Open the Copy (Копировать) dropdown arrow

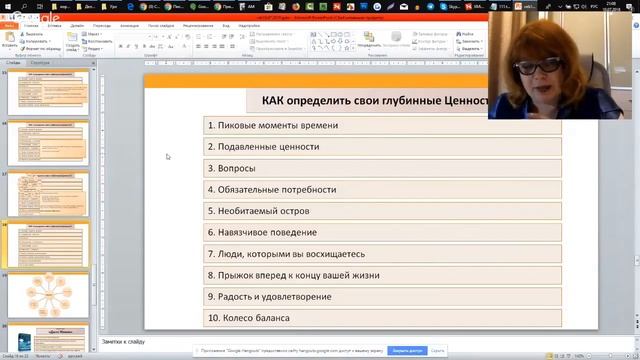pyautogui.click(x=50, y=41)
